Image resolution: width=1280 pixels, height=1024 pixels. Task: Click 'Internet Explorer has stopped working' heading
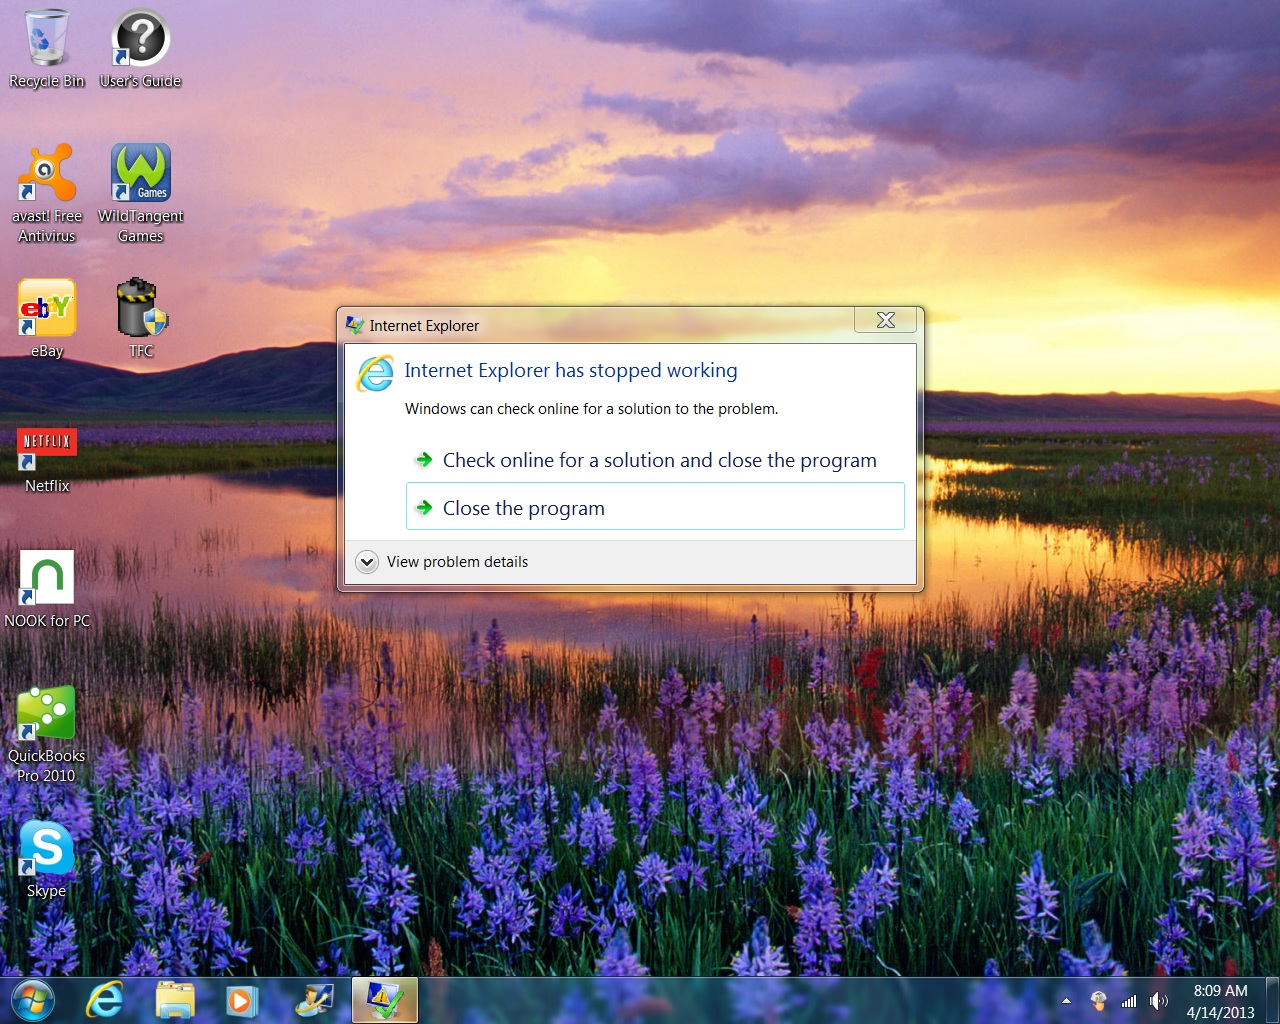tap(571, 370)
